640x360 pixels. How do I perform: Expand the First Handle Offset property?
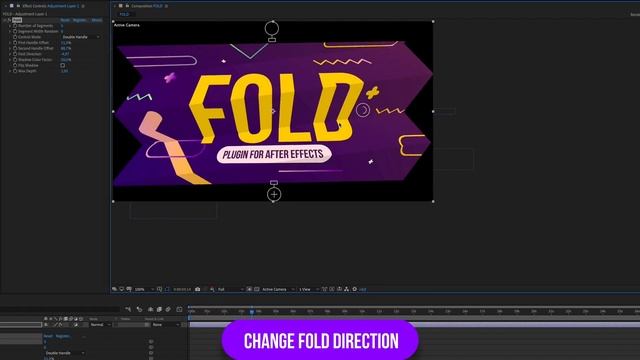tap(10, 43)
